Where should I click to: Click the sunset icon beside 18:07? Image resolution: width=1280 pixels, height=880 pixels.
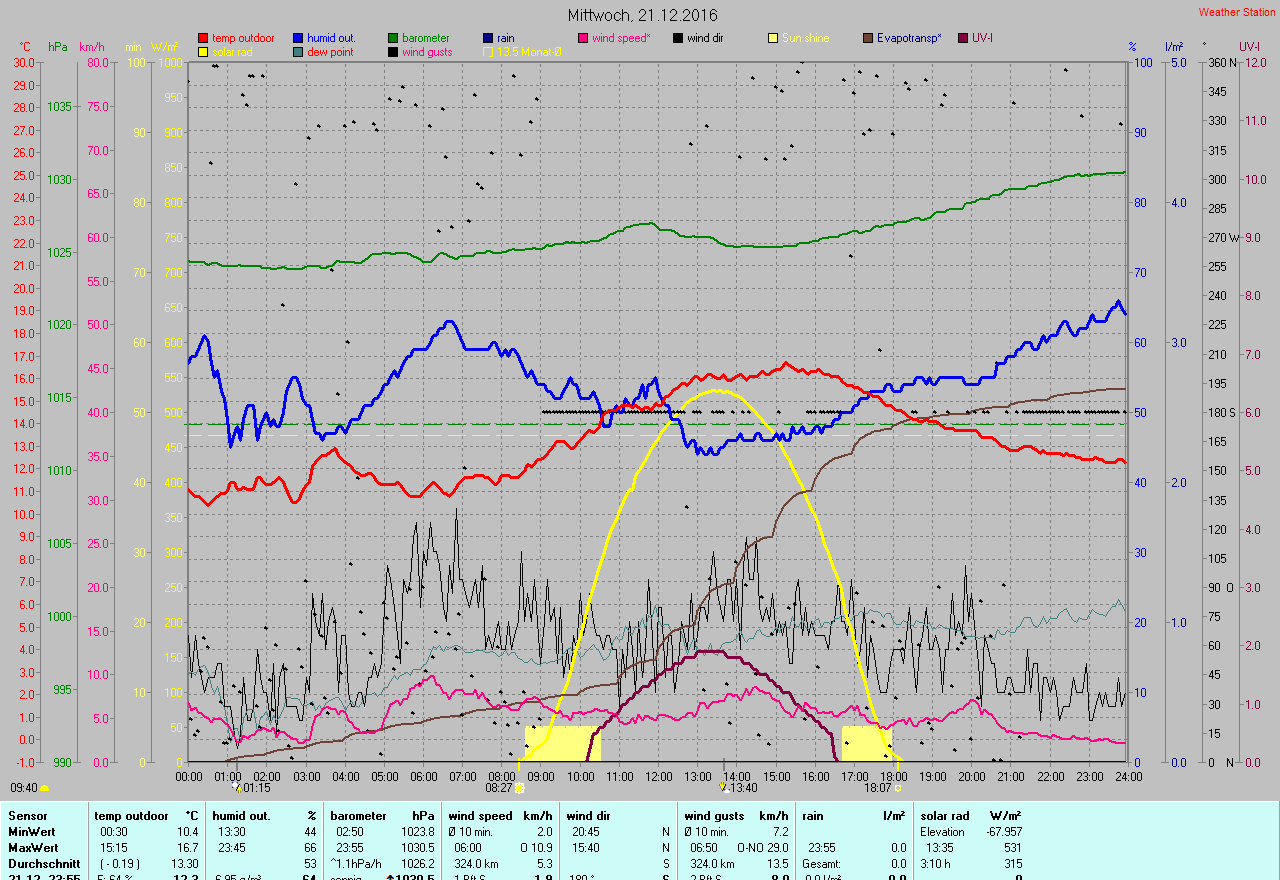coord(898,788)
